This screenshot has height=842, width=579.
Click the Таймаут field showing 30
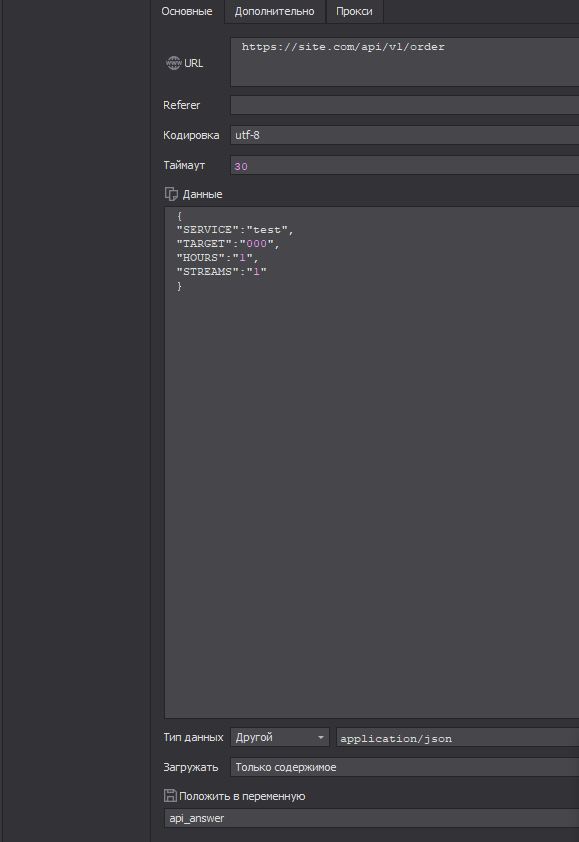[x=404, y=165]
